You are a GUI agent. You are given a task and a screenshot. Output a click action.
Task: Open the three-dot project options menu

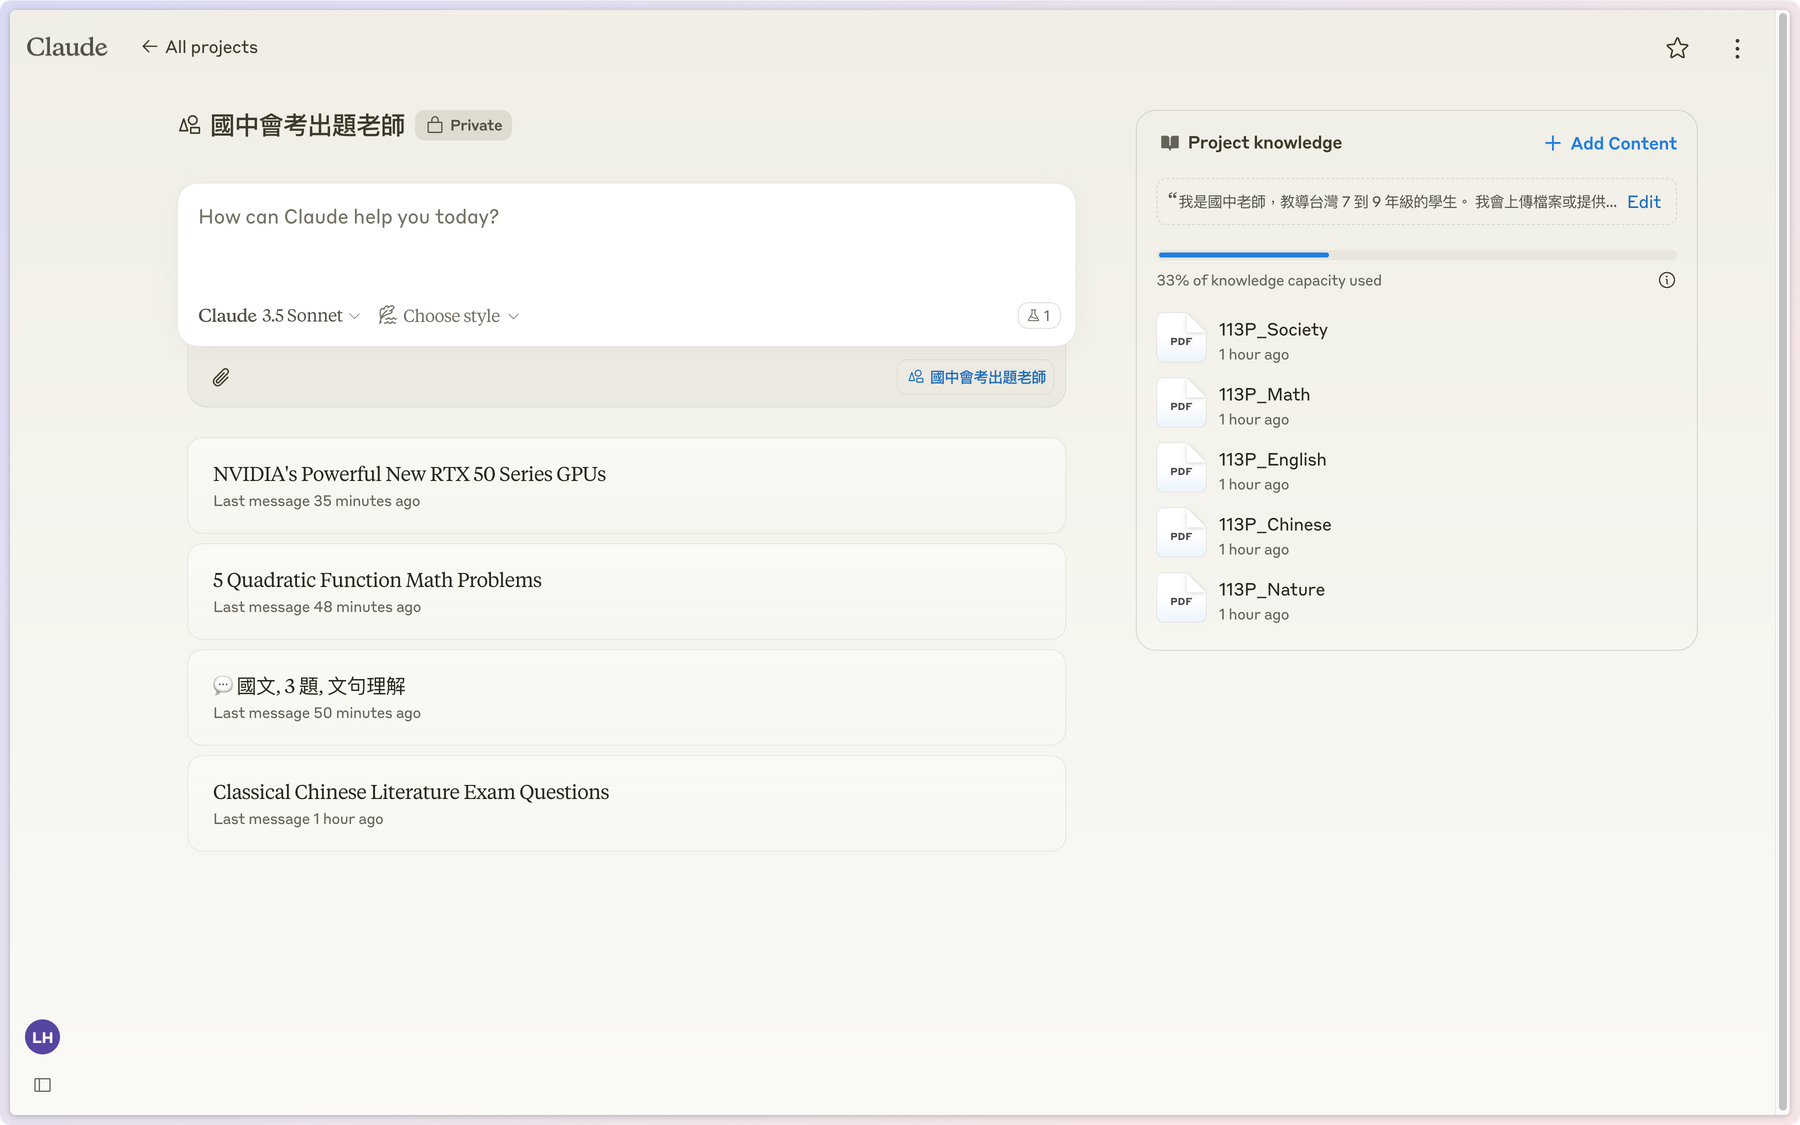[x=1737, y=49]
